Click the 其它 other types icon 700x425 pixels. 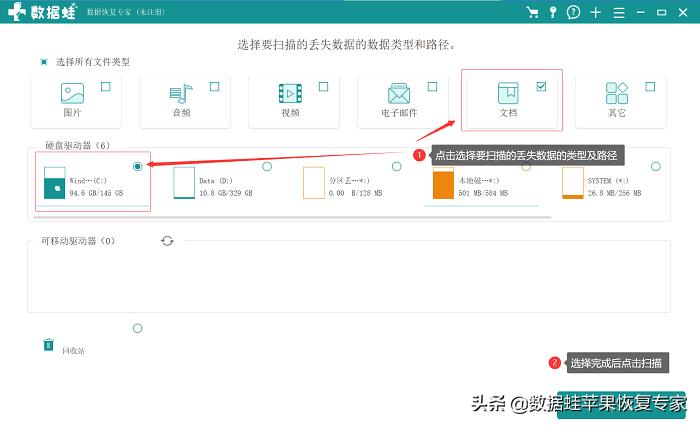[x=617, y=93]
